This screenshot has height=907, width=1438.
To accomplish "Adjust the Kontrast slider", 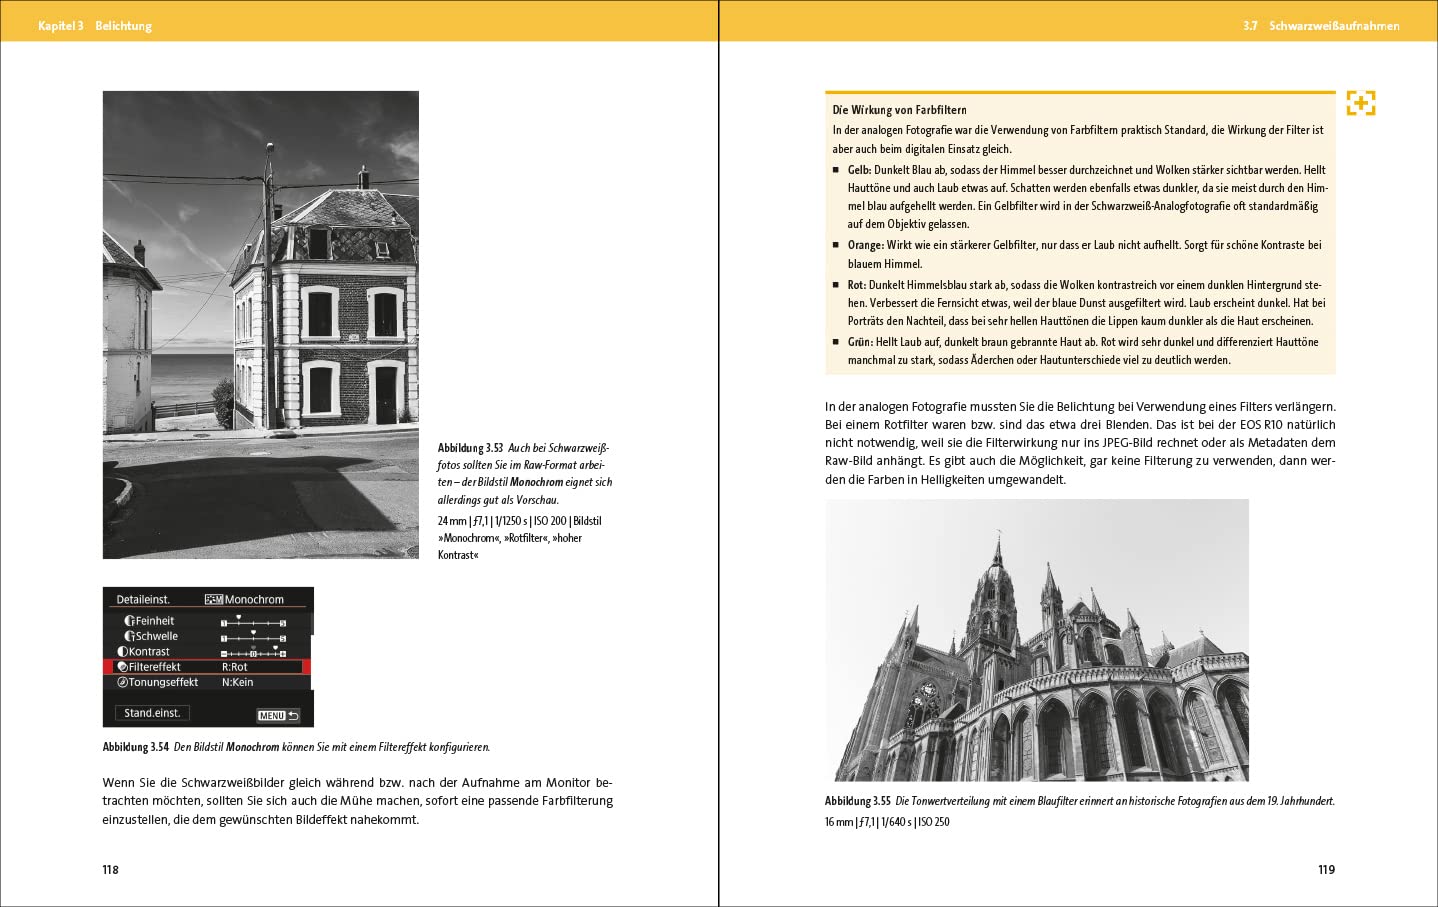I will point(254,652).
